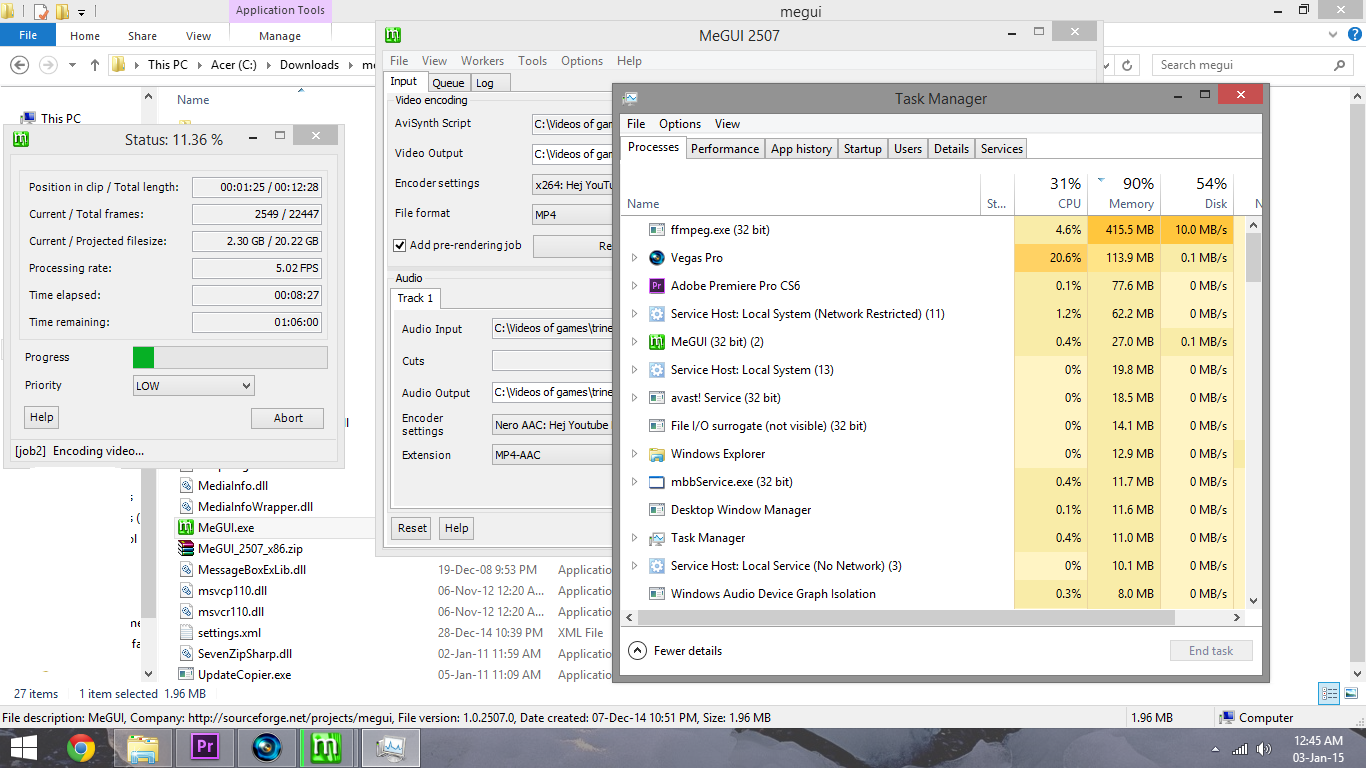
Task: Select the file name MediaInfoWrapper.dll
Action: (x=255, y=507)
